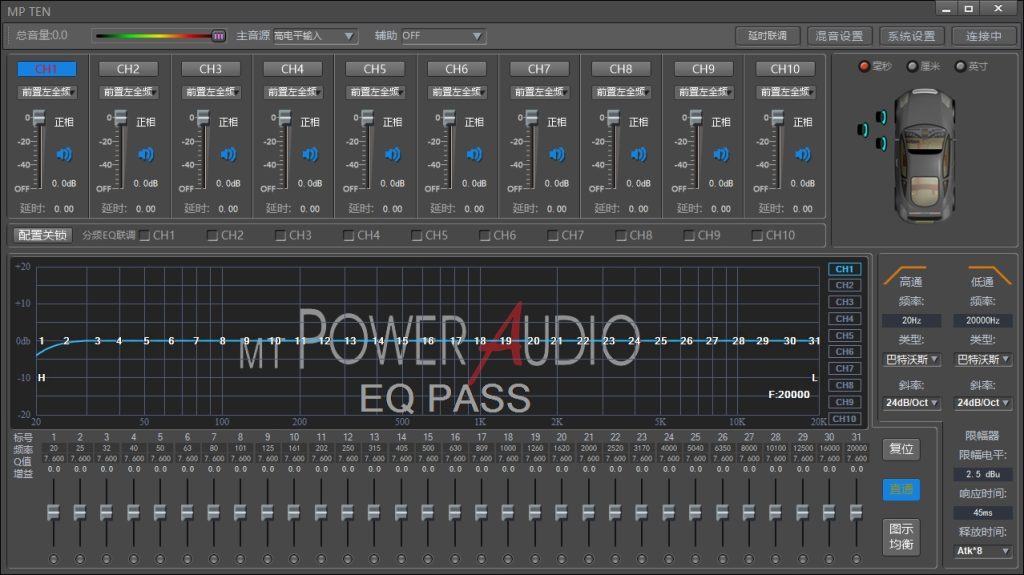Click EQ node 1 on the graph
The image size is (1024, 575).
coord(42,340)
